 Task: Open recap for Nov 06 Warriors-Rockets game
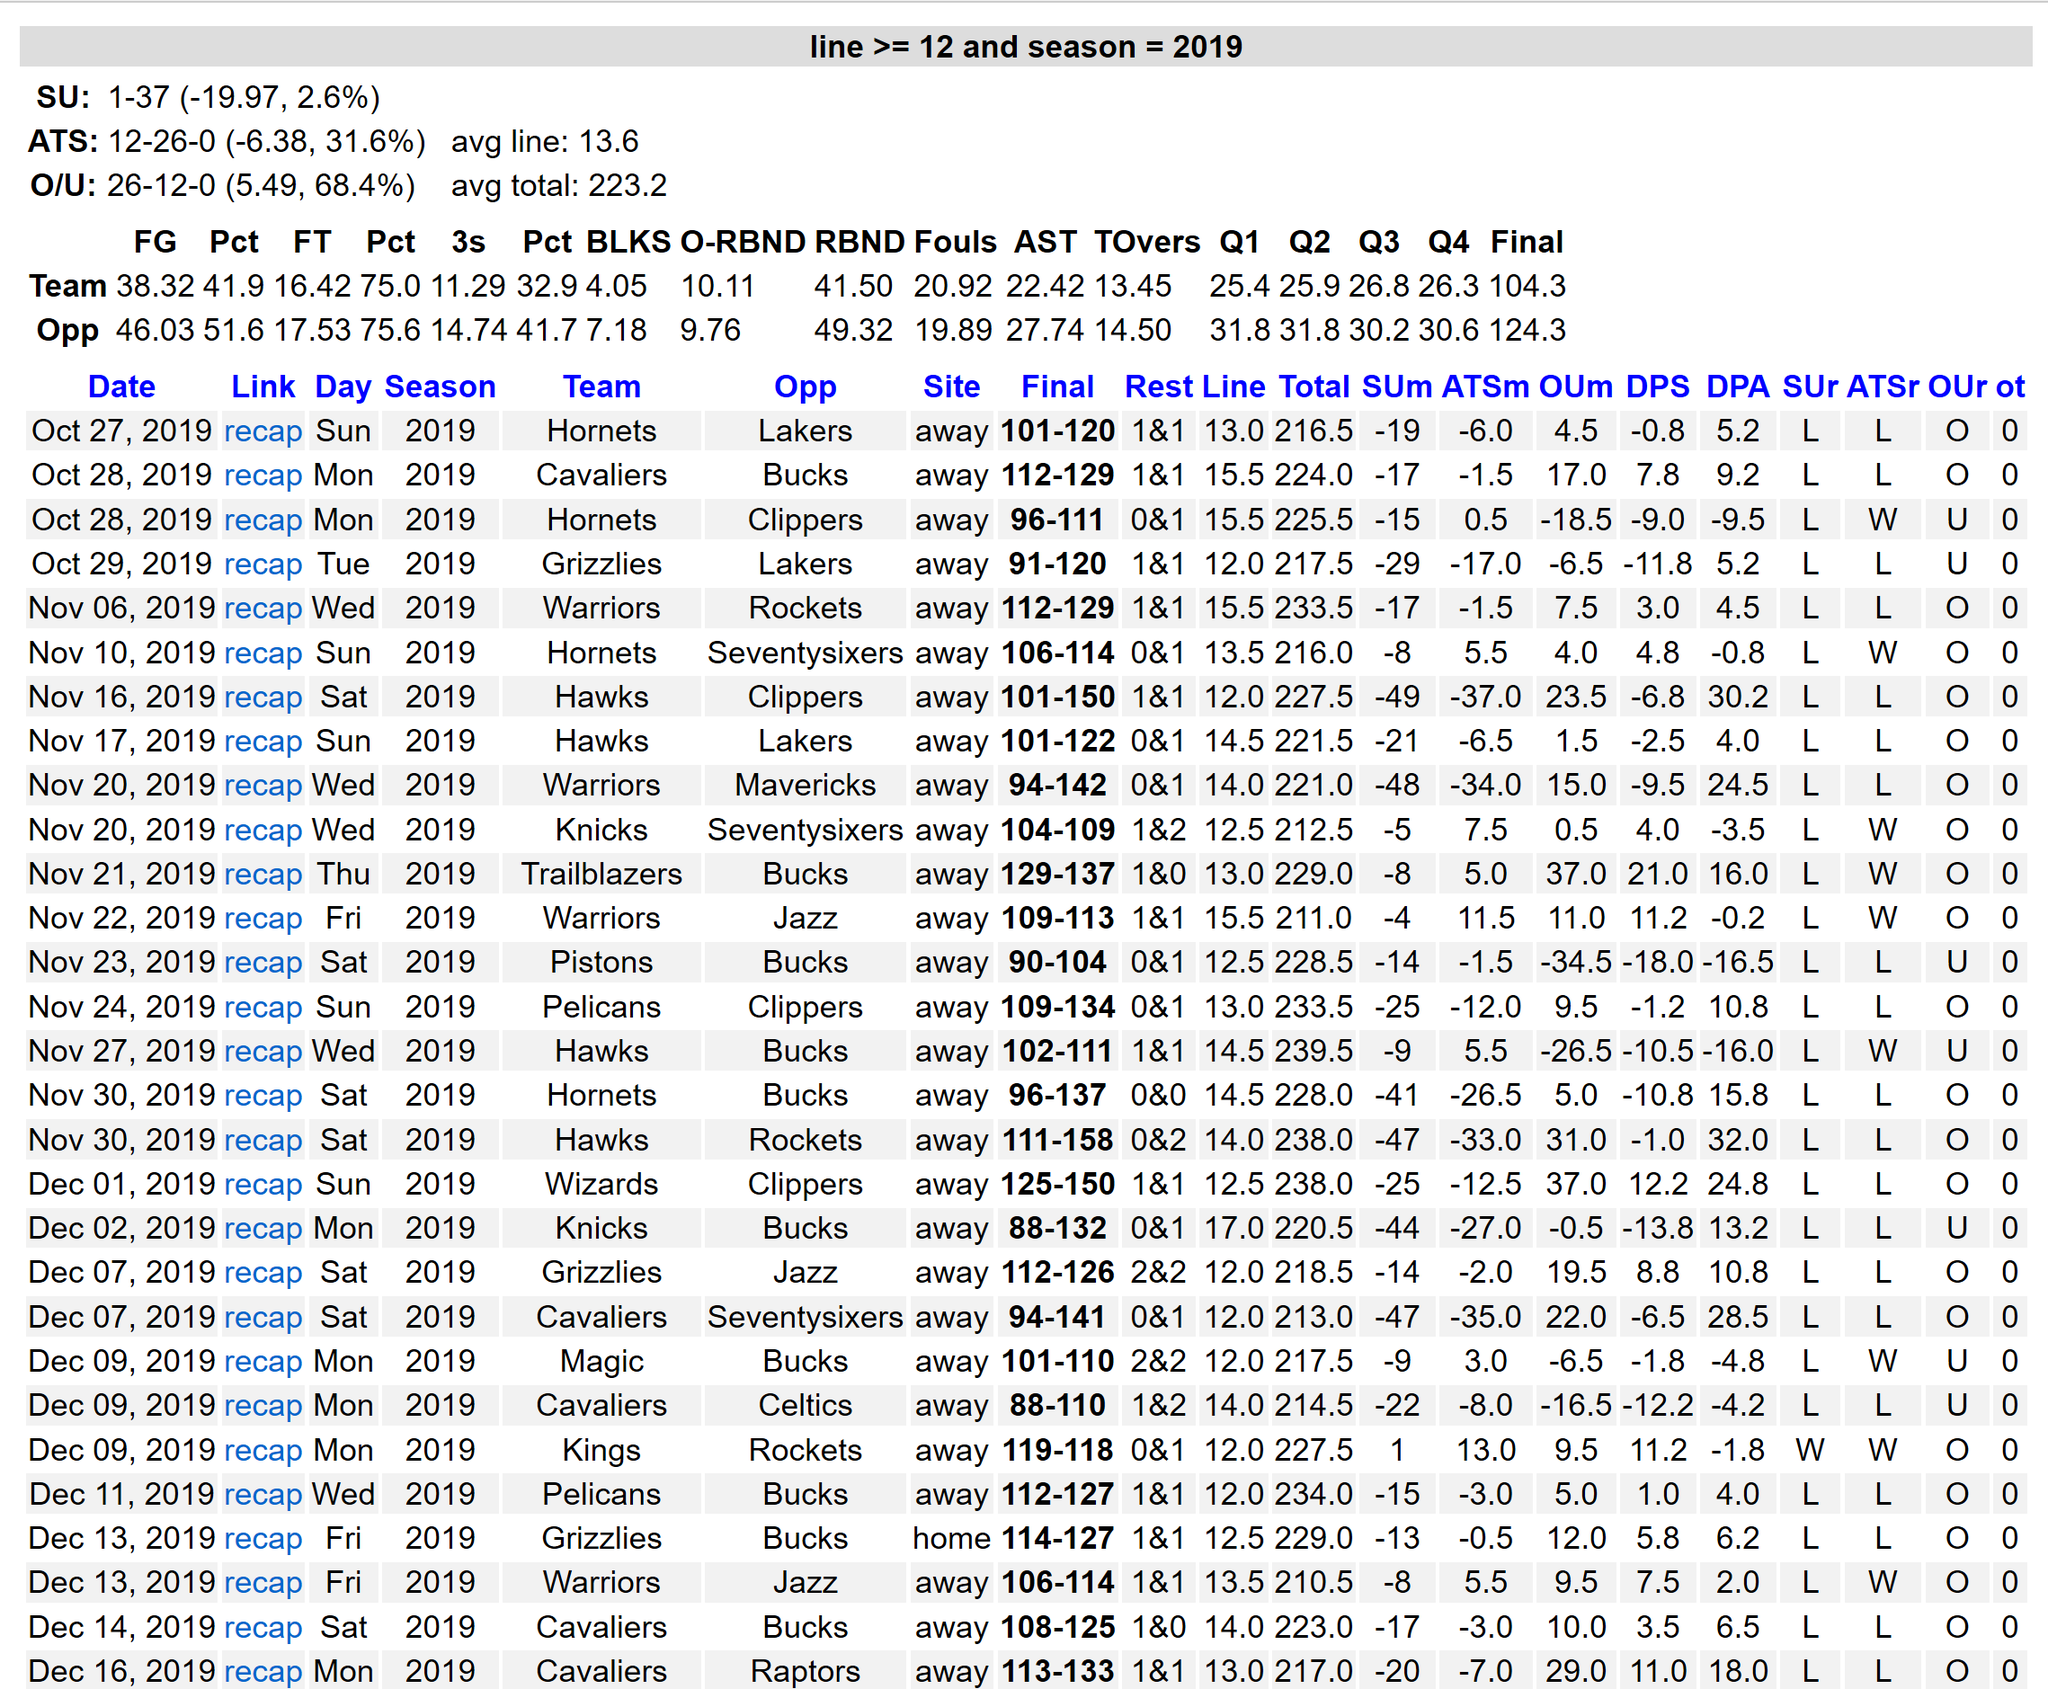(x=263, y=608)
